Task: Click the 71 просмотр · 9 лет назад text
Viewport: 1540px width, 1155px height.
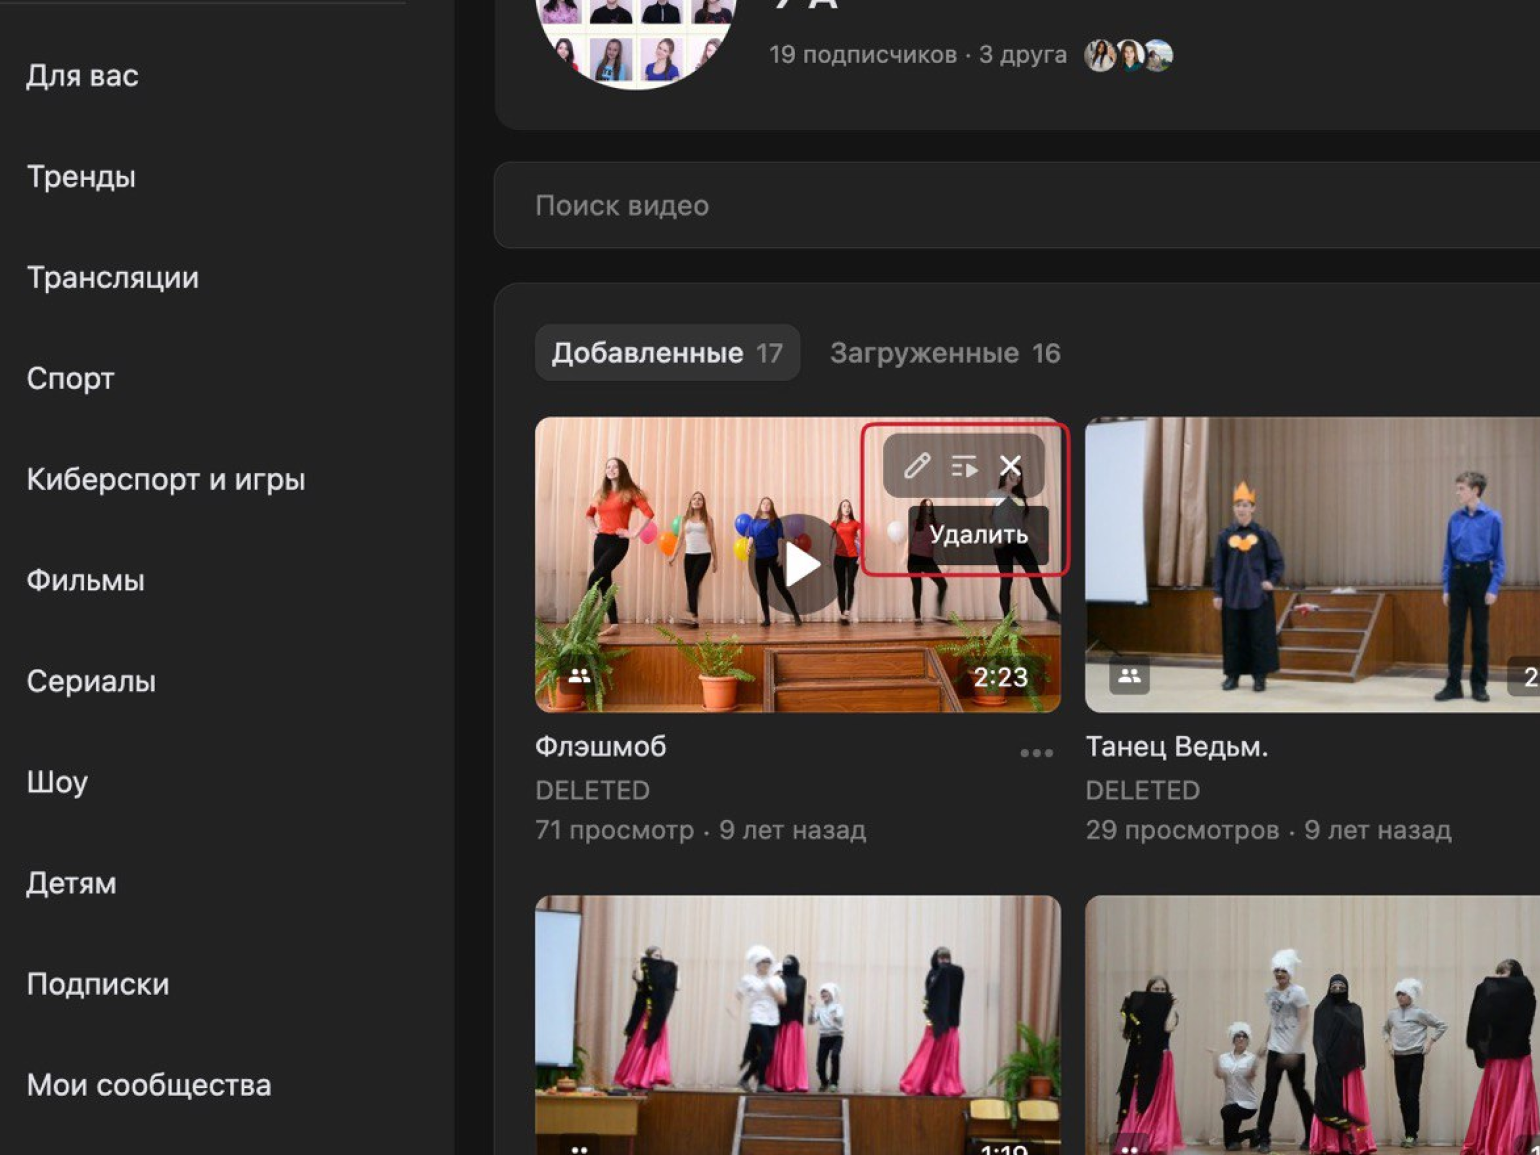Action: (x=700, y=831)
